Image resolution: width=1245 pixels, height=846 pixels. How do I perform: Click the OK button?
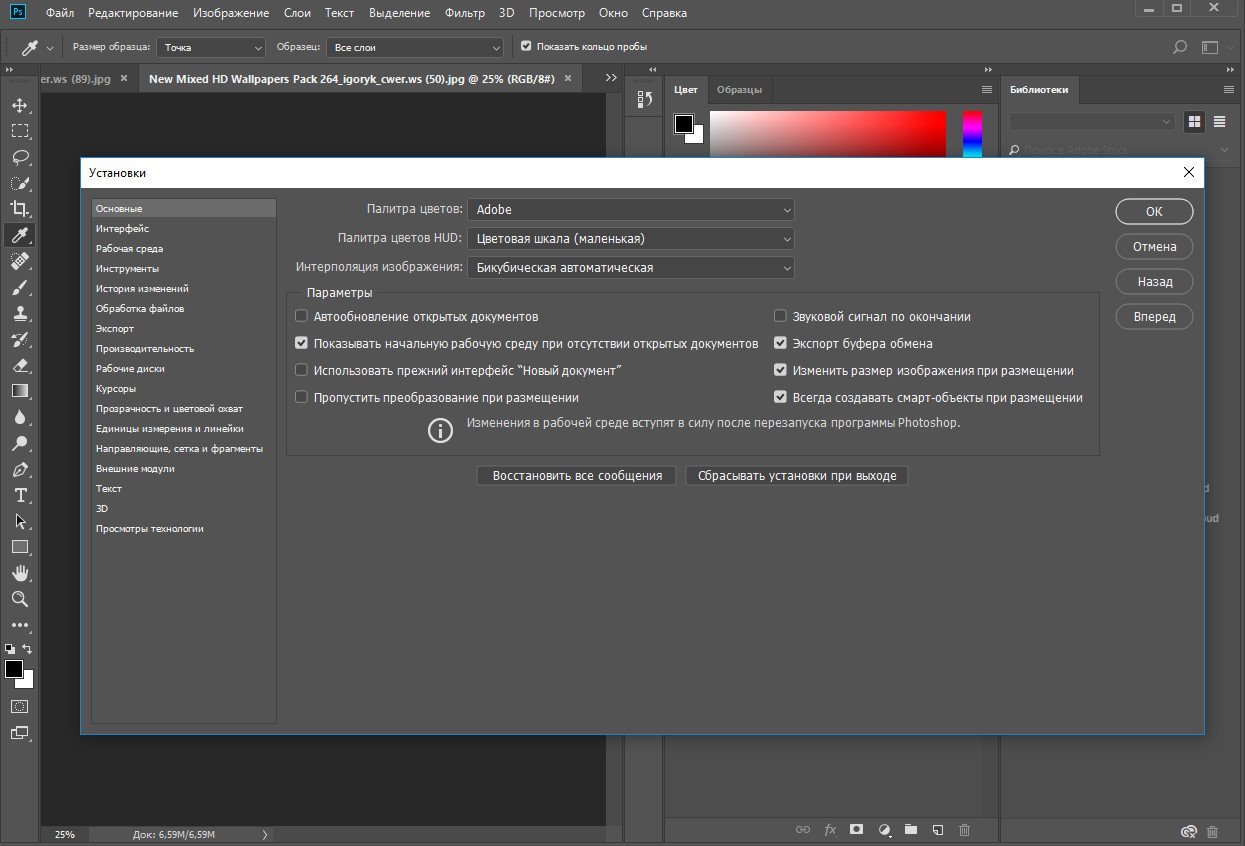tap(1154, 211)
